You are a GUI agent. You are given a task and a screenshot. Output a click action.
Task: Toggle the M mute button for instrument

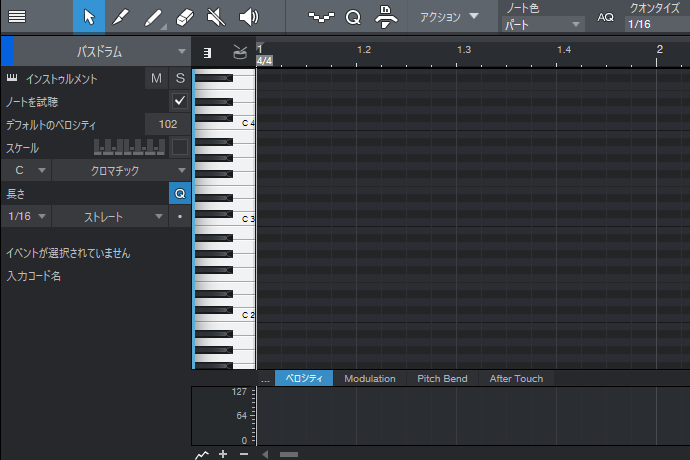(x=156, y=78)
